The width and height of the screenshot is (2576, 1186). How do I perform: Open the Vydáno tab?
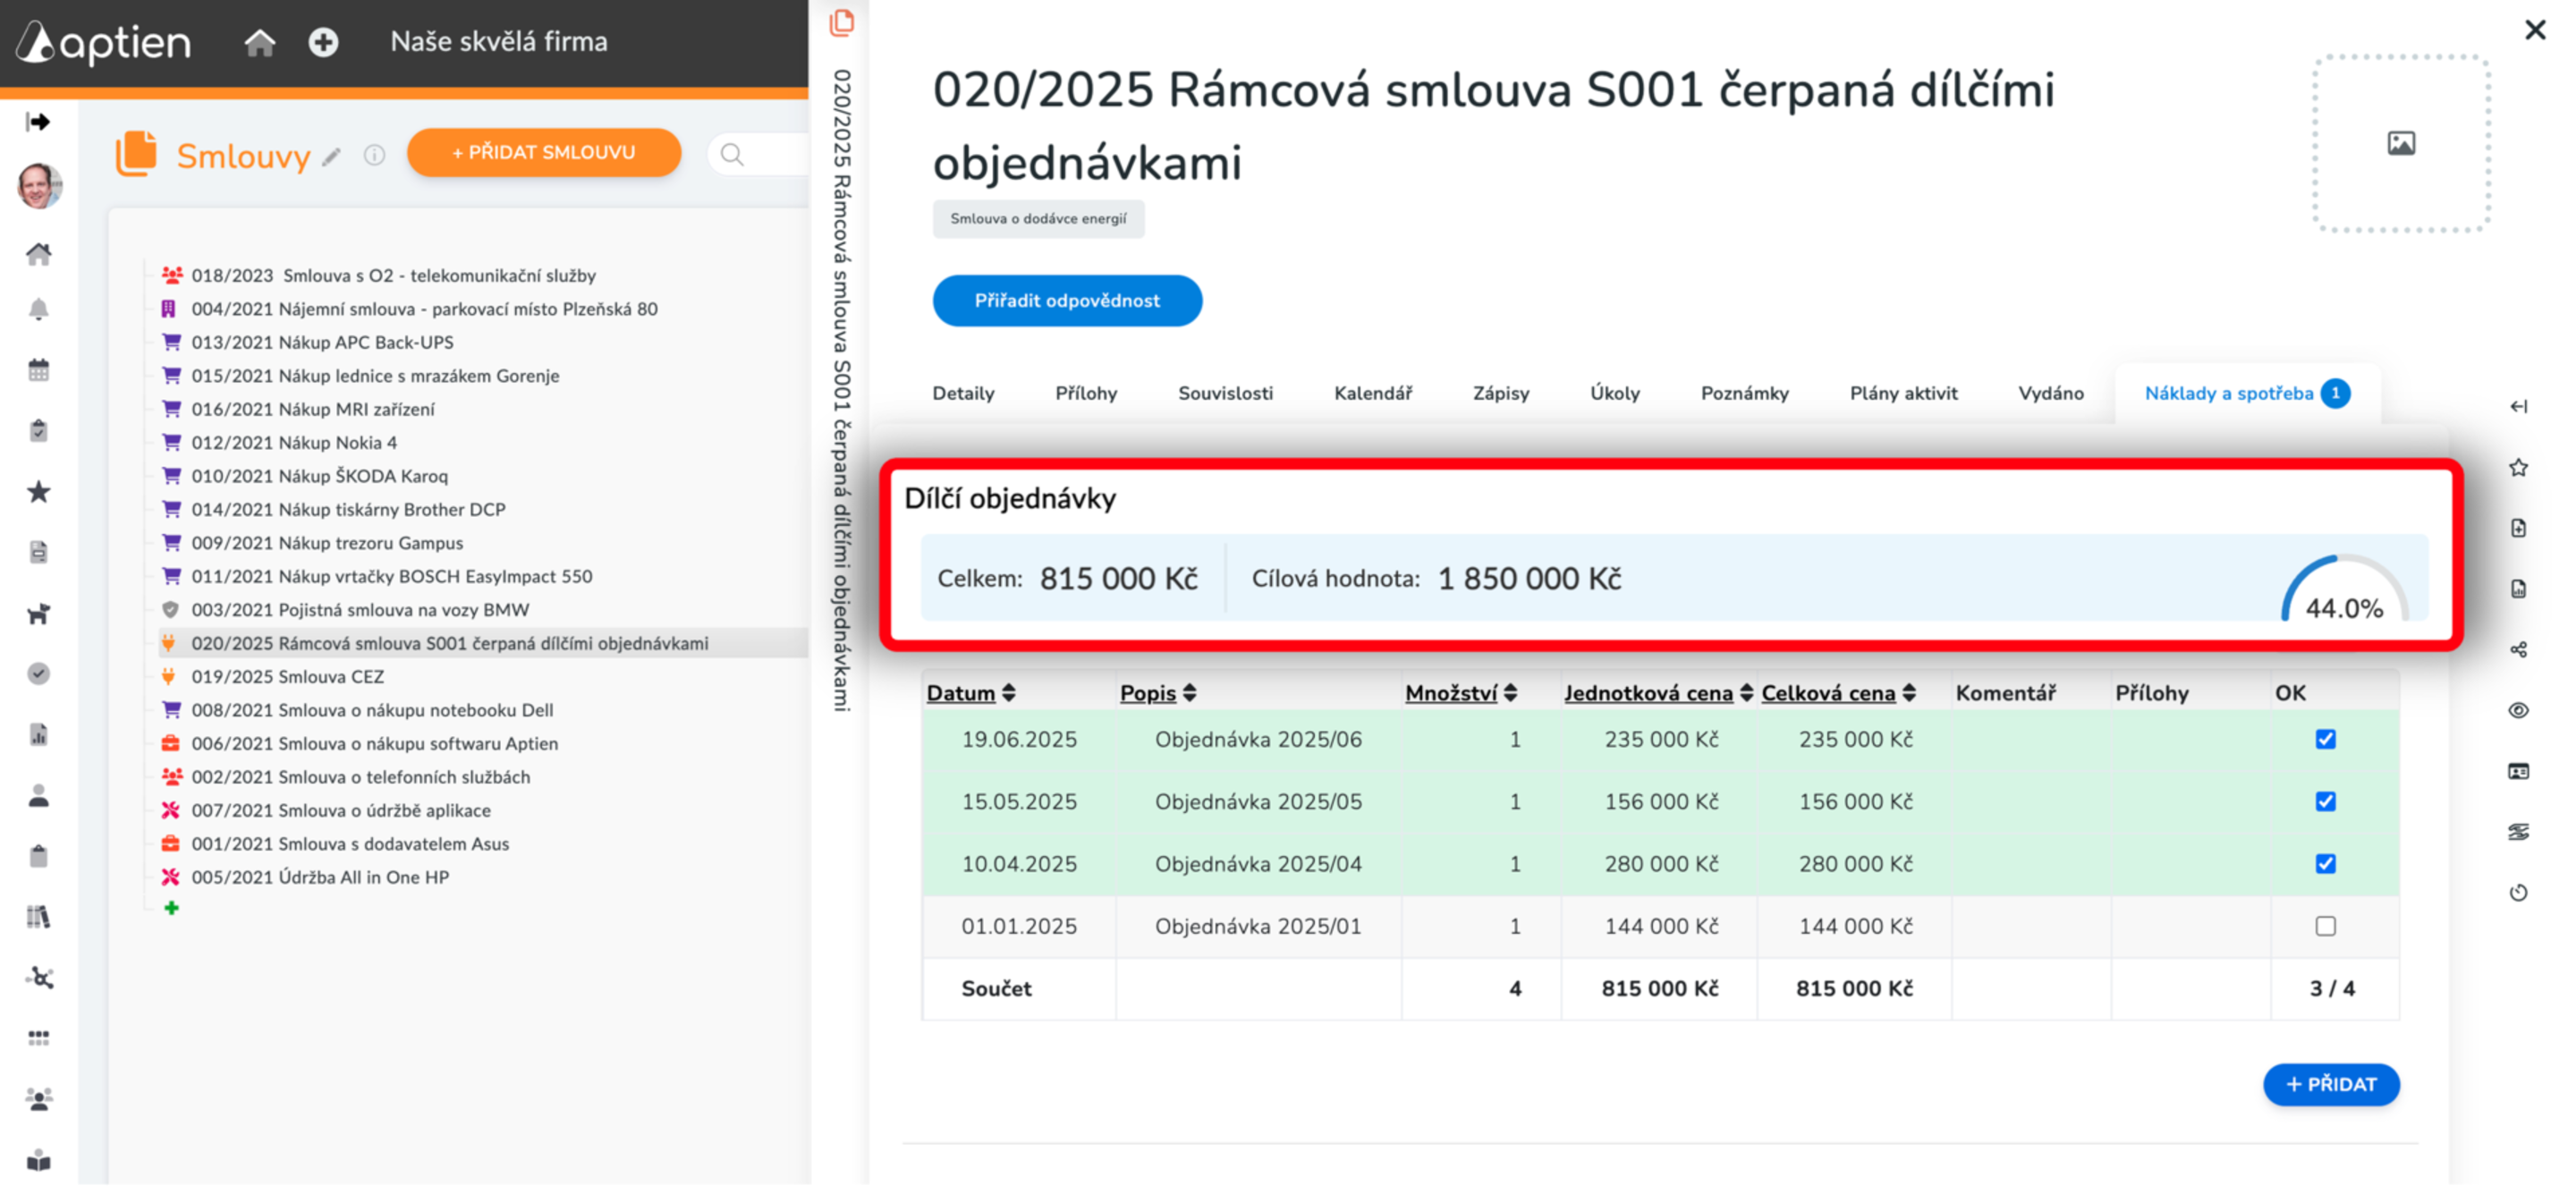click(2050, 393)
